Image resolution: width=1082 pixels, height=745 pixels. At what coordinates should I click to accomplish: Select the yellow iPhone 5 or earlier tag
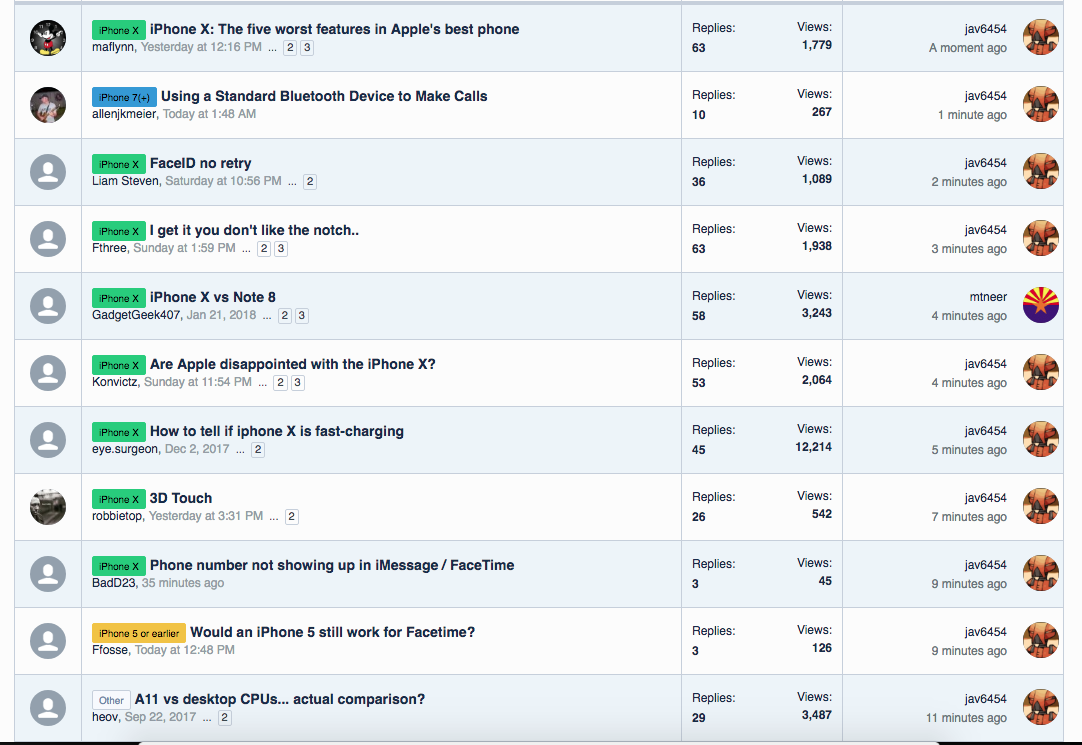tap(139, 633)
